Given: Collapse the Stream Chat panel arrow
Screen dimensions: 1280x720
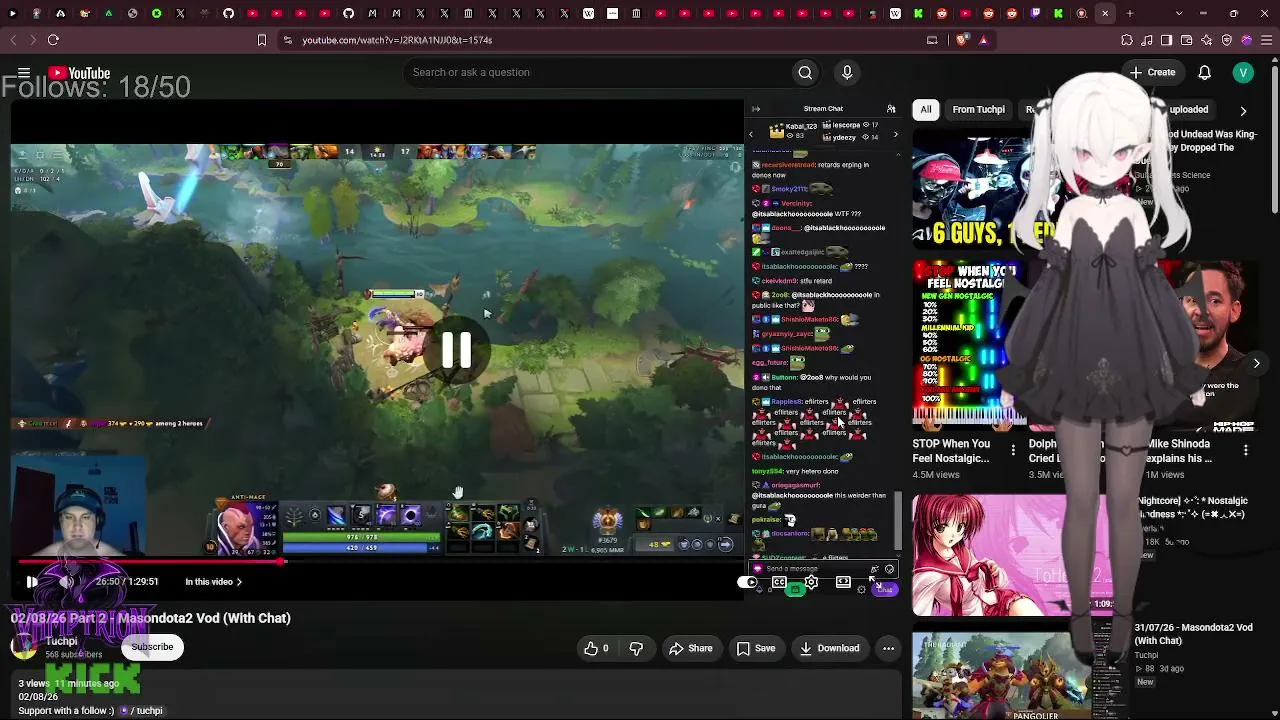Looking at the screenshot, I should click(x=756, y=109).
